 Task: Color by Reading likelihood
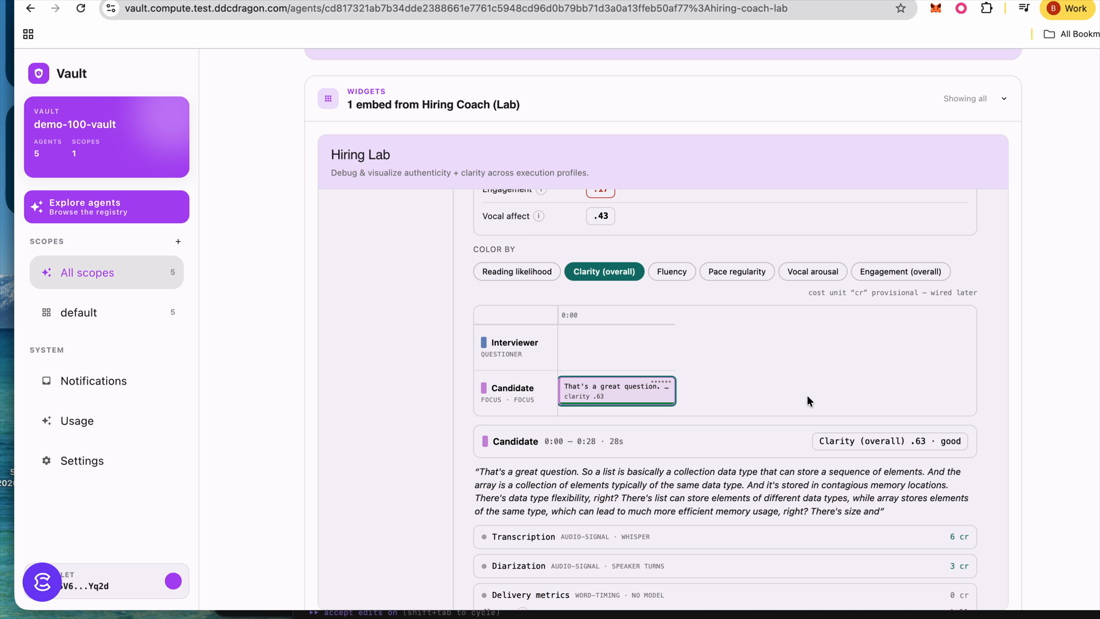pos(517,272)
